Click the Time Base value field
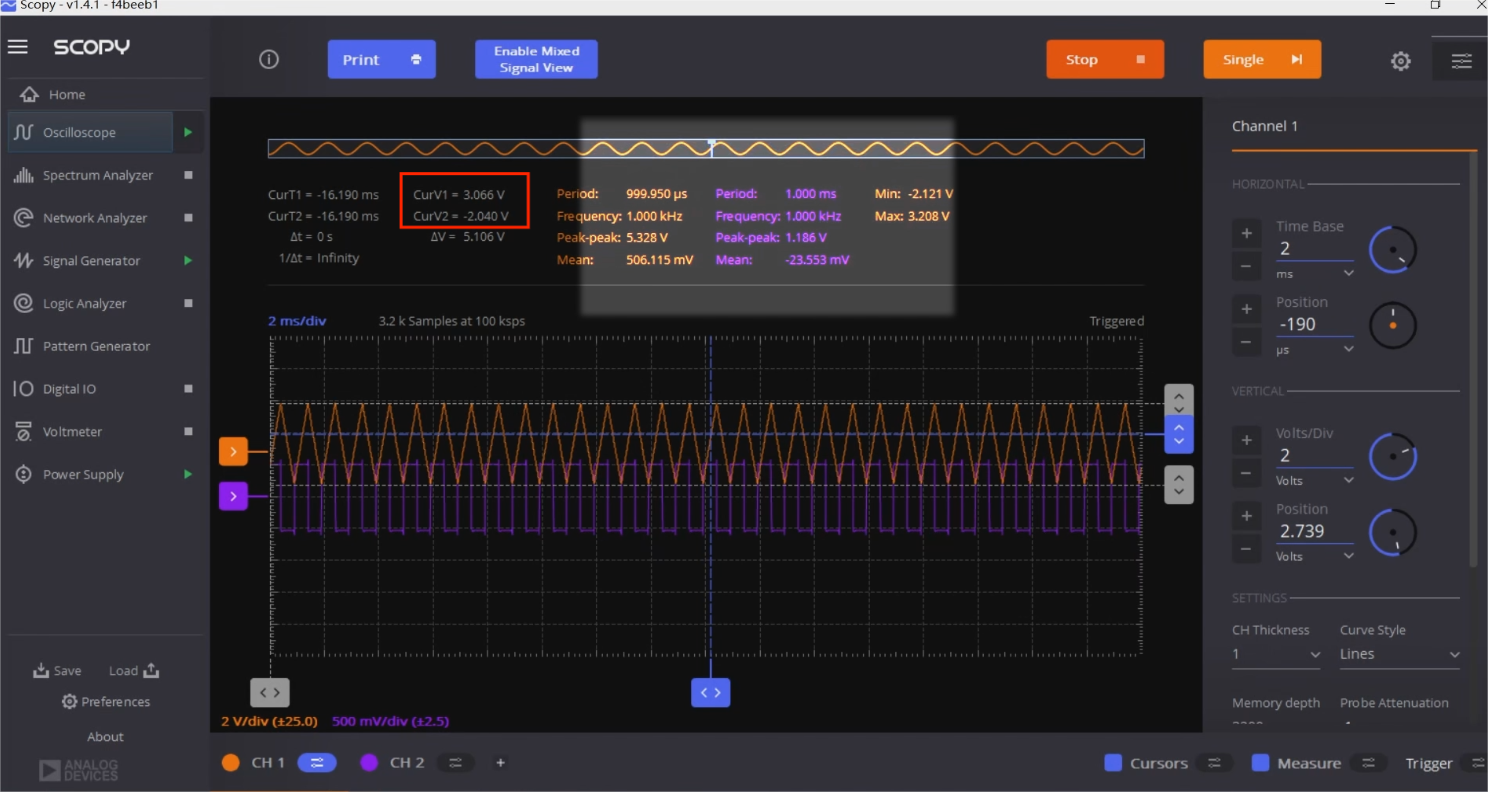Viewport: 1488px width, 792px height. [1314, 248]
